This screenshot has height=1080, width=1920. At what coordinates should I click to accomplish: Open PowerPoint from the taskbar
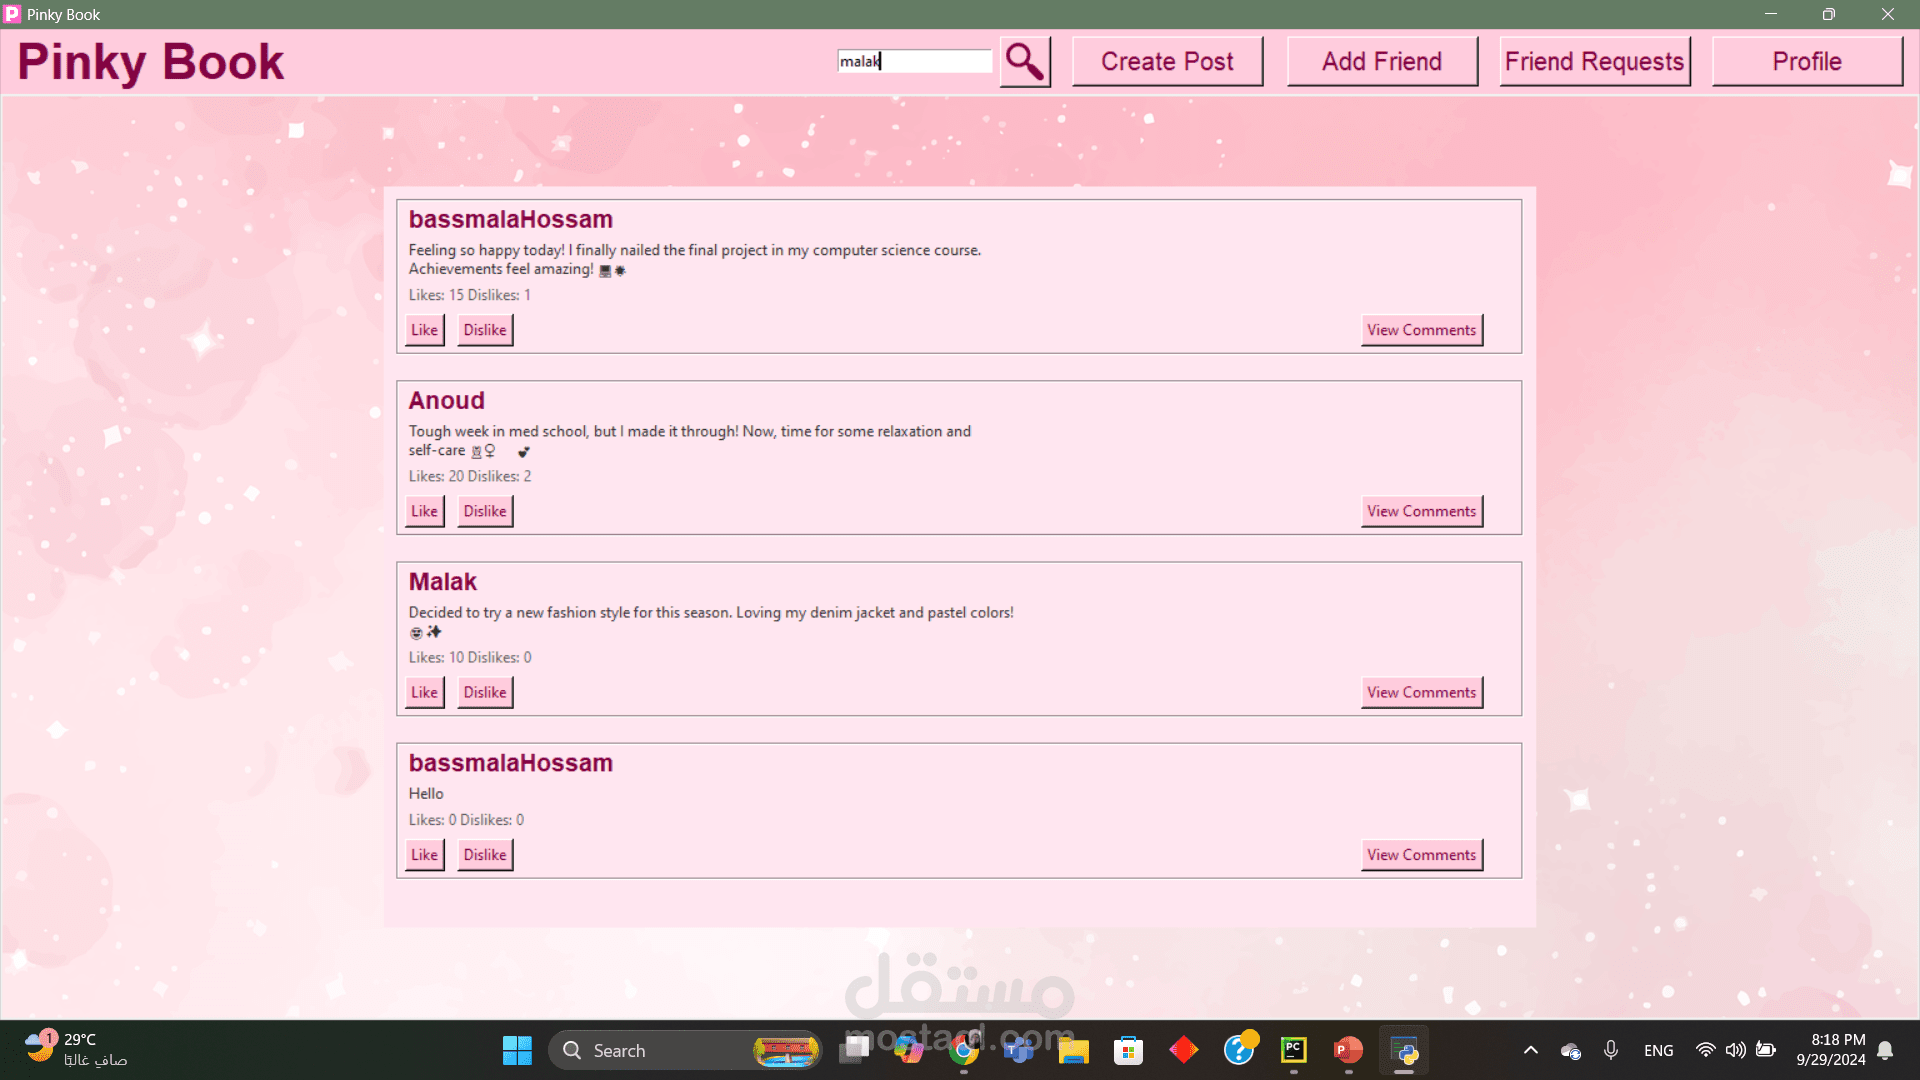click(x=1347, y=1050)
